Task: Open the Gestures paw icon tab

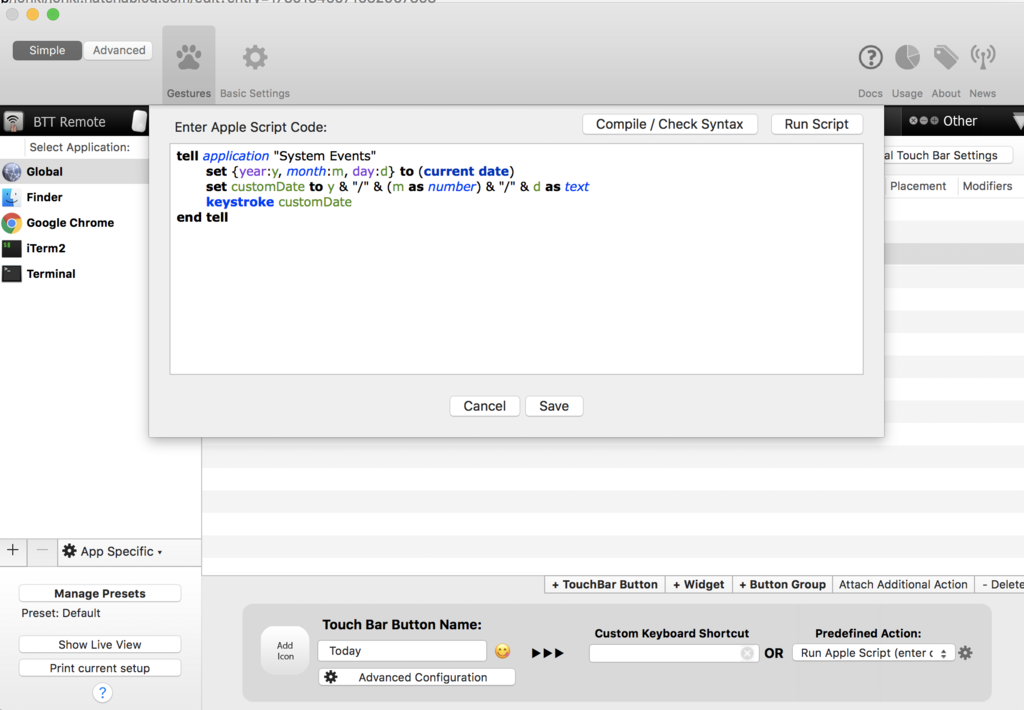Action: [x=189, y=64]
